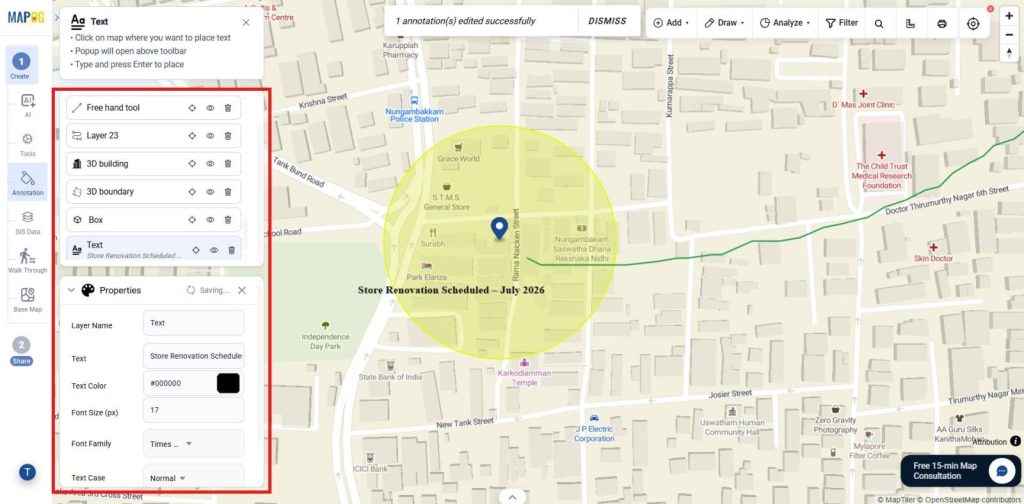1024x504 pixels.
Task: Toggle visibility of the Text layer
Action: [214, 250]
